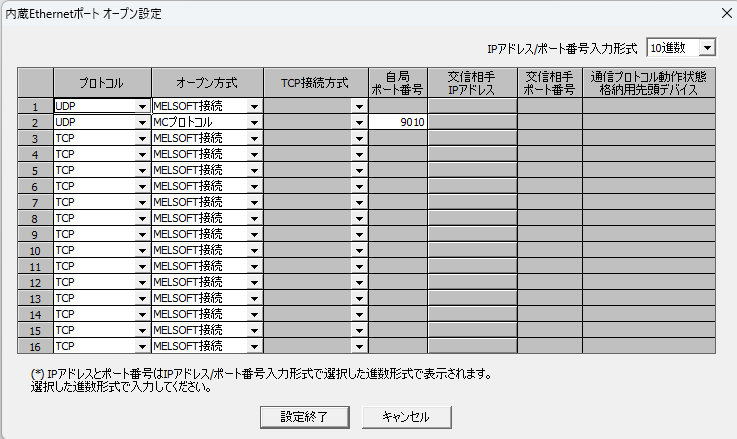
Task: Open the open-method dropdown in row 2
Action: point(255,122)
